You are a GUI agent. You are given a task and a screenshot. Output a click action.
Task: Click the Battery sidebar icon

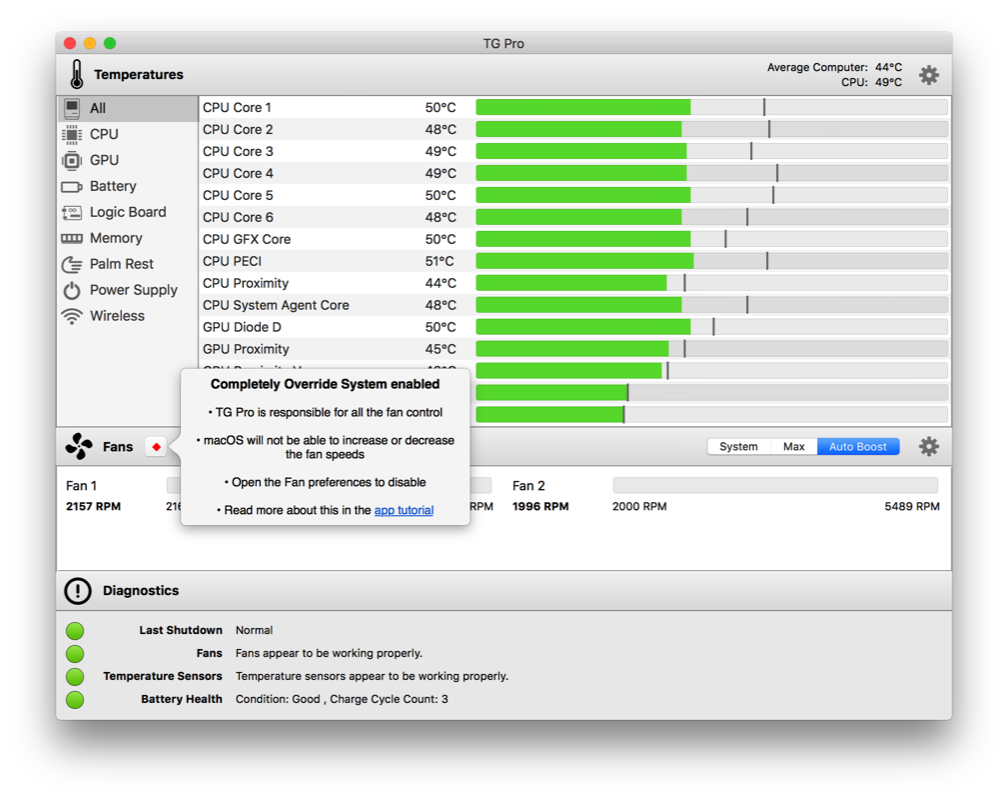click(72, 186)
